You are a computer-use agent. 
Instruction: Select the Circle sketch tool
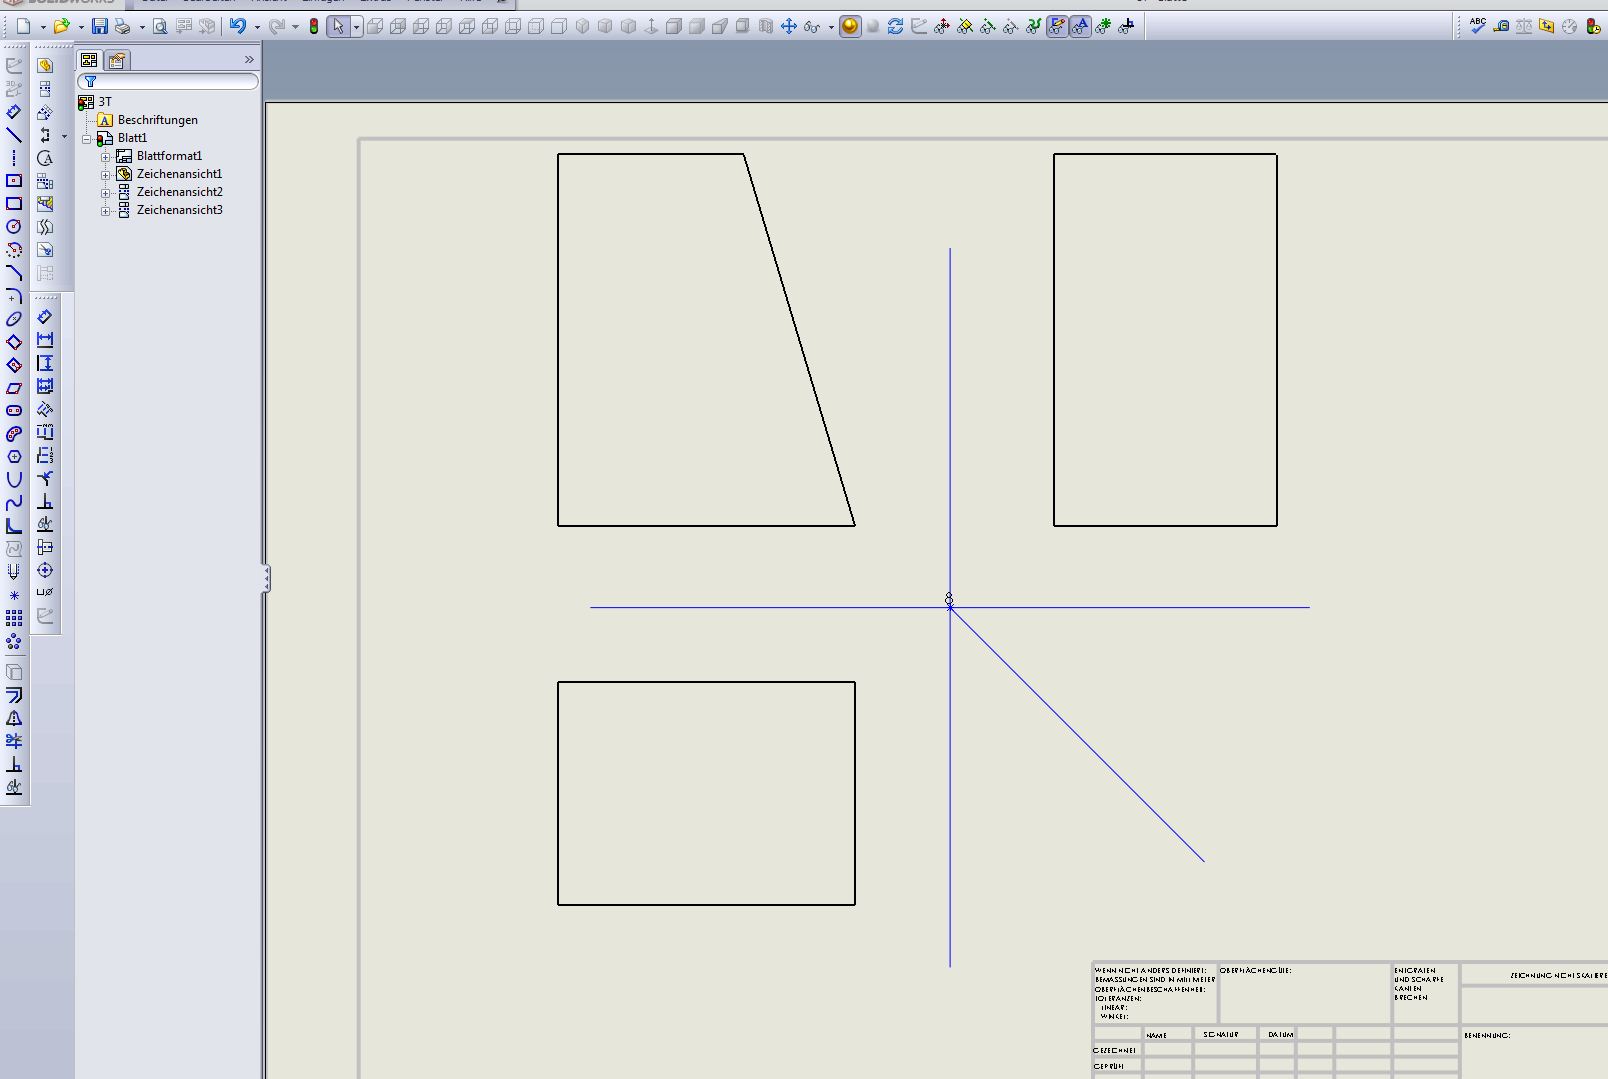(14, 227)
